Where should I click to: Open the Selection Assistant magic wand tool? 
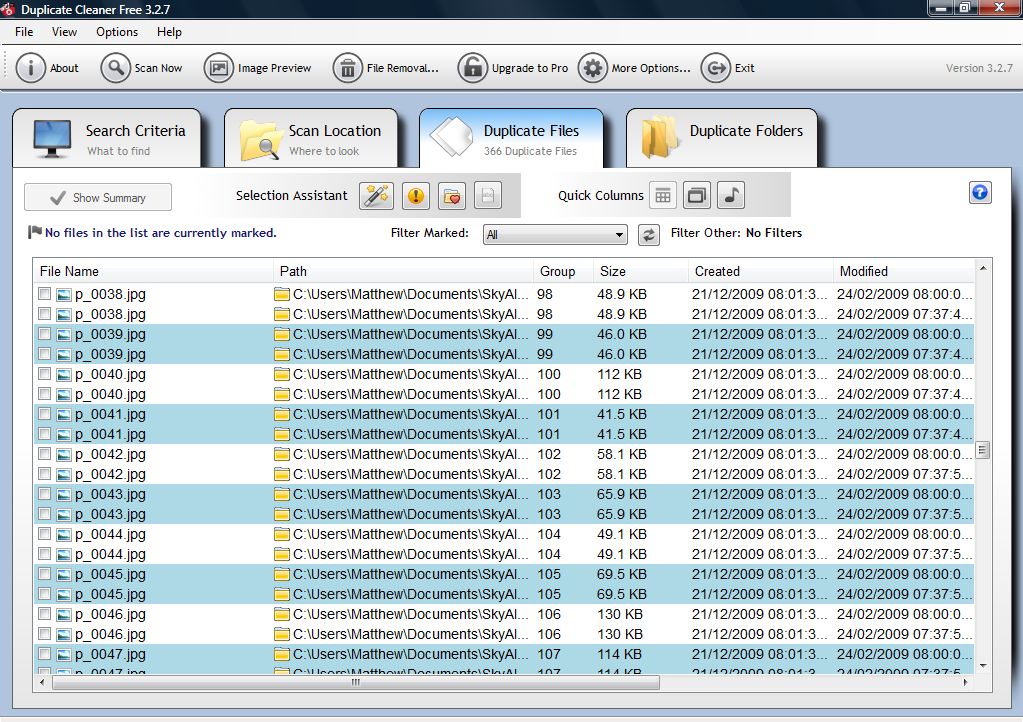[x=377, y=196]
